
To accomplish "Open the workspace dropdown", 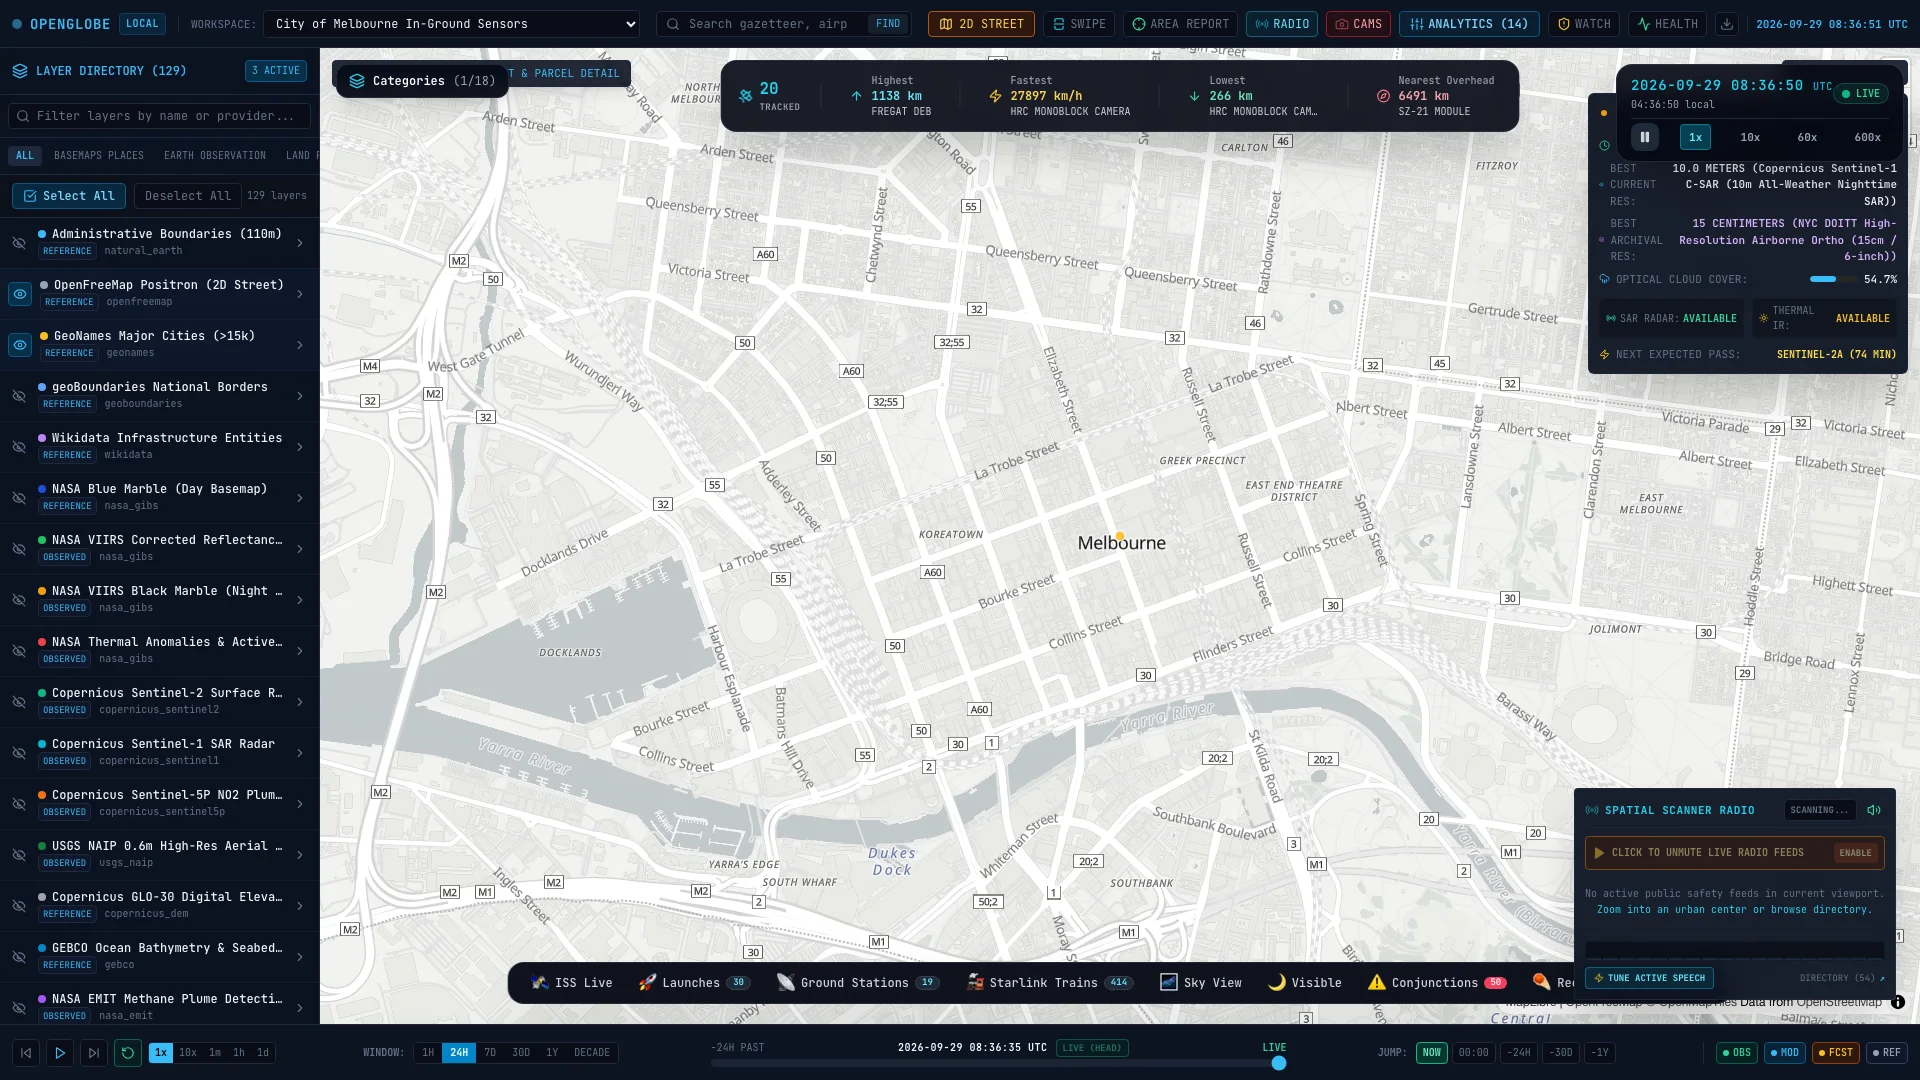I will point(451,24).
